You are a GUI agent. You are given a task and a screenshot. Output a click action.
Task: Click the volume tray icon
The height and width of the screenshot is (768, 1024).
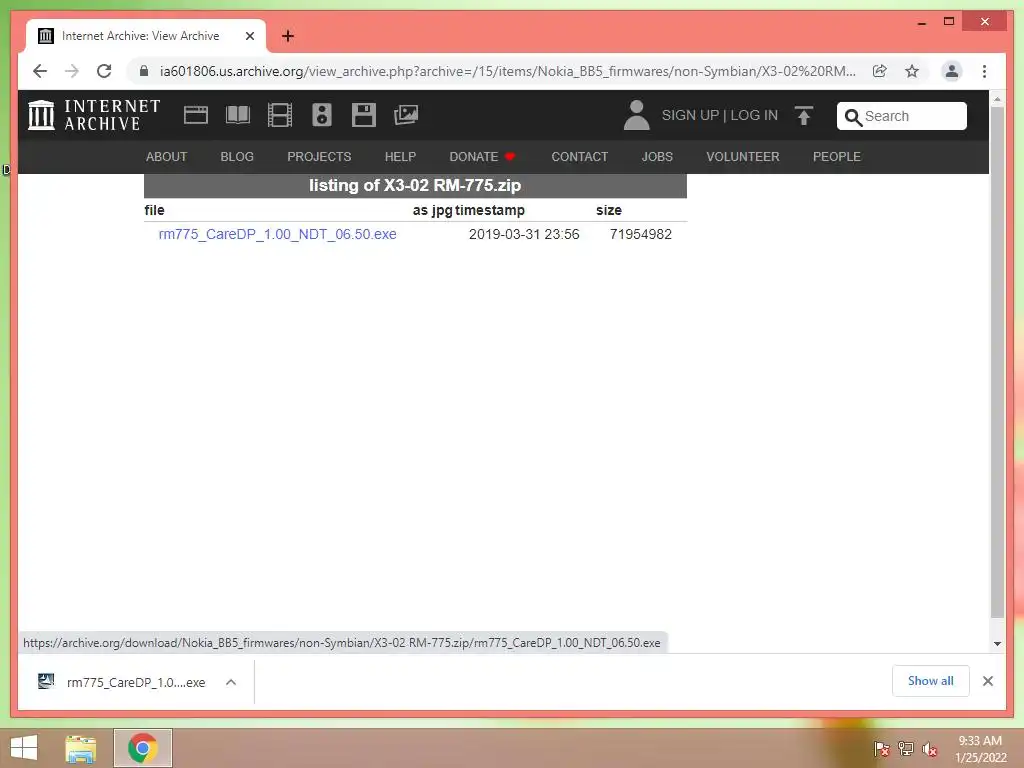click(930, 749)
